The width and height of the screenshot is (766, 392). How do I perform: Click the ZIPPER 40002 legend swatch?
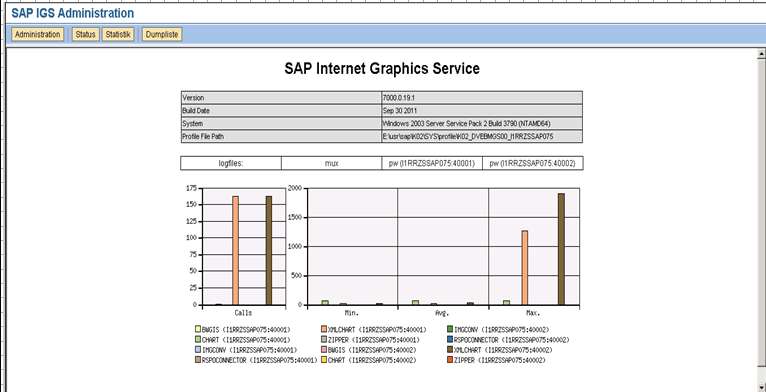[450, 360]
